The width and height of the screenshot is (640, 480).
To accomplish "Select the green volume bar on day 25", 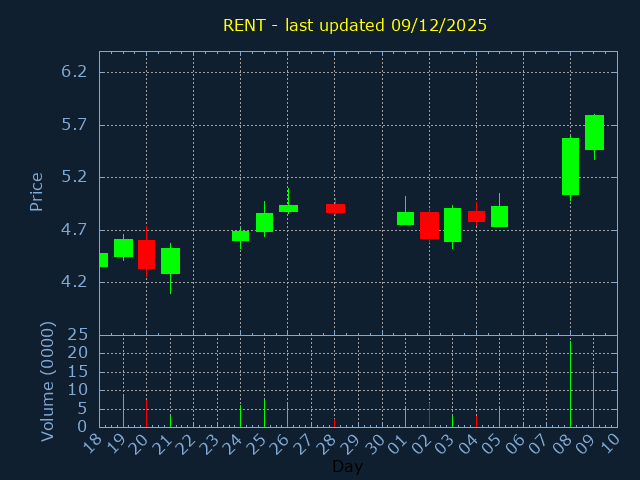I will (264, 412).
